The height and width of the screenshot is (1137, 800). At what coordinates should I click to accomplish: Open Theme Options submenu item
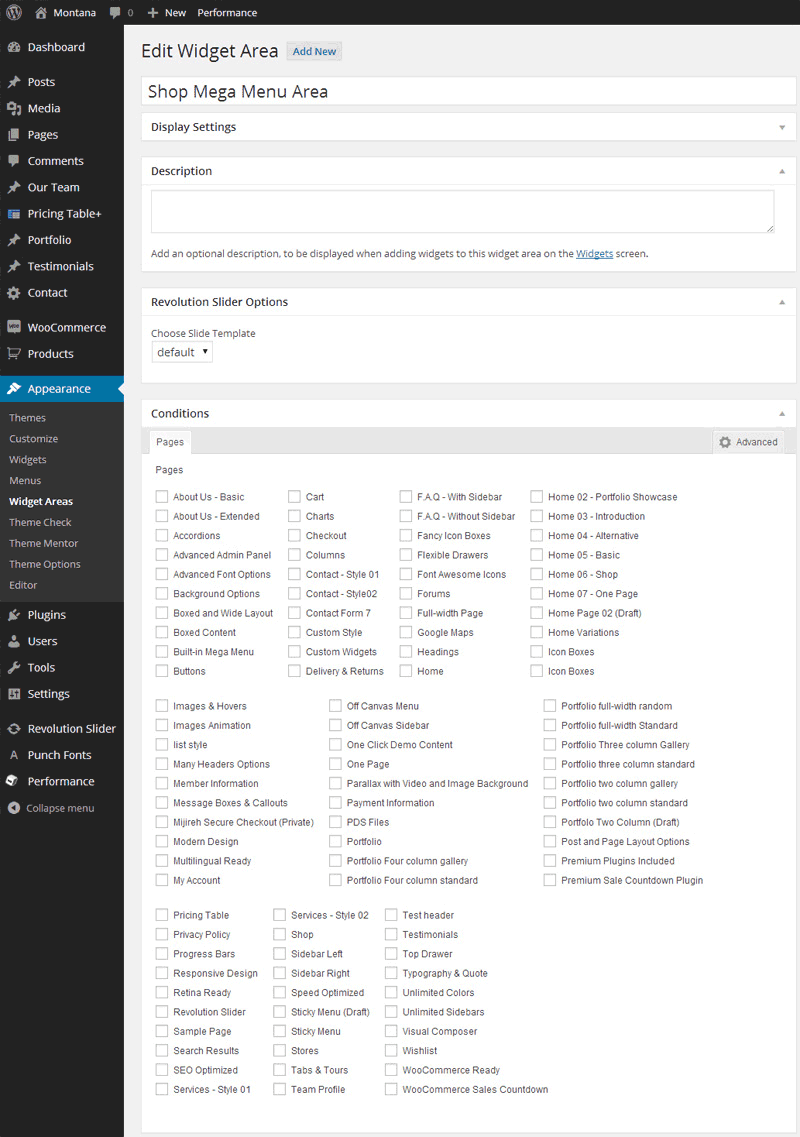point(44,564)
